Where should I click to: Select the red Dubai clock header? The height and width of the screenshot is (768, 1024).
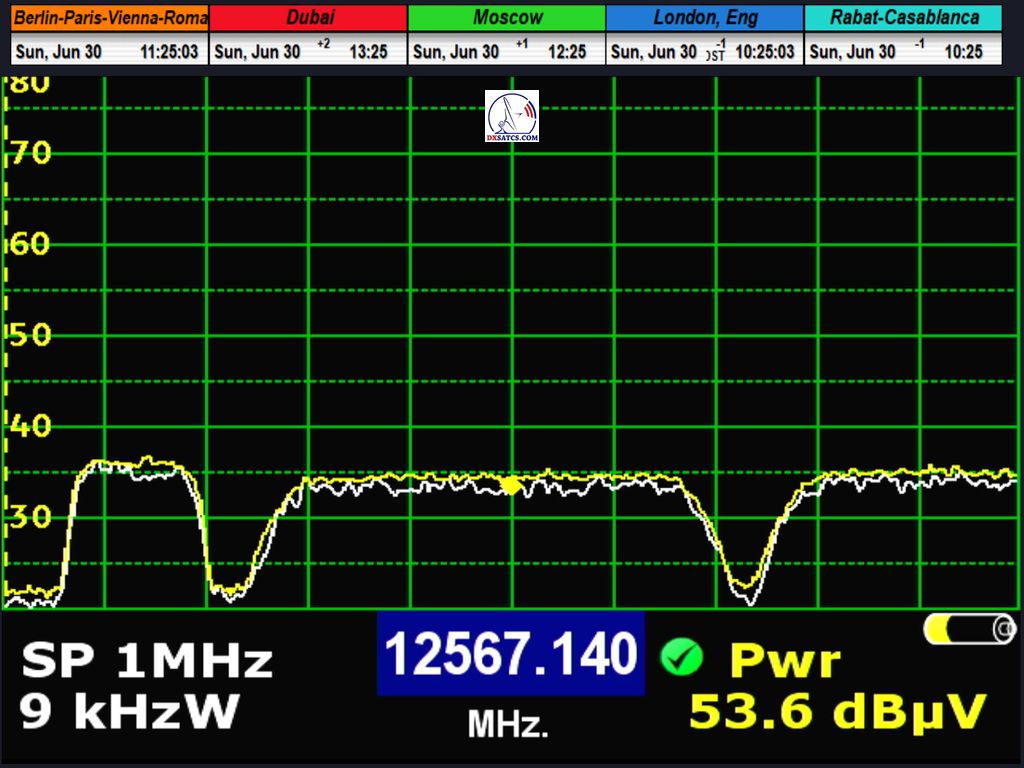(309, 18)
